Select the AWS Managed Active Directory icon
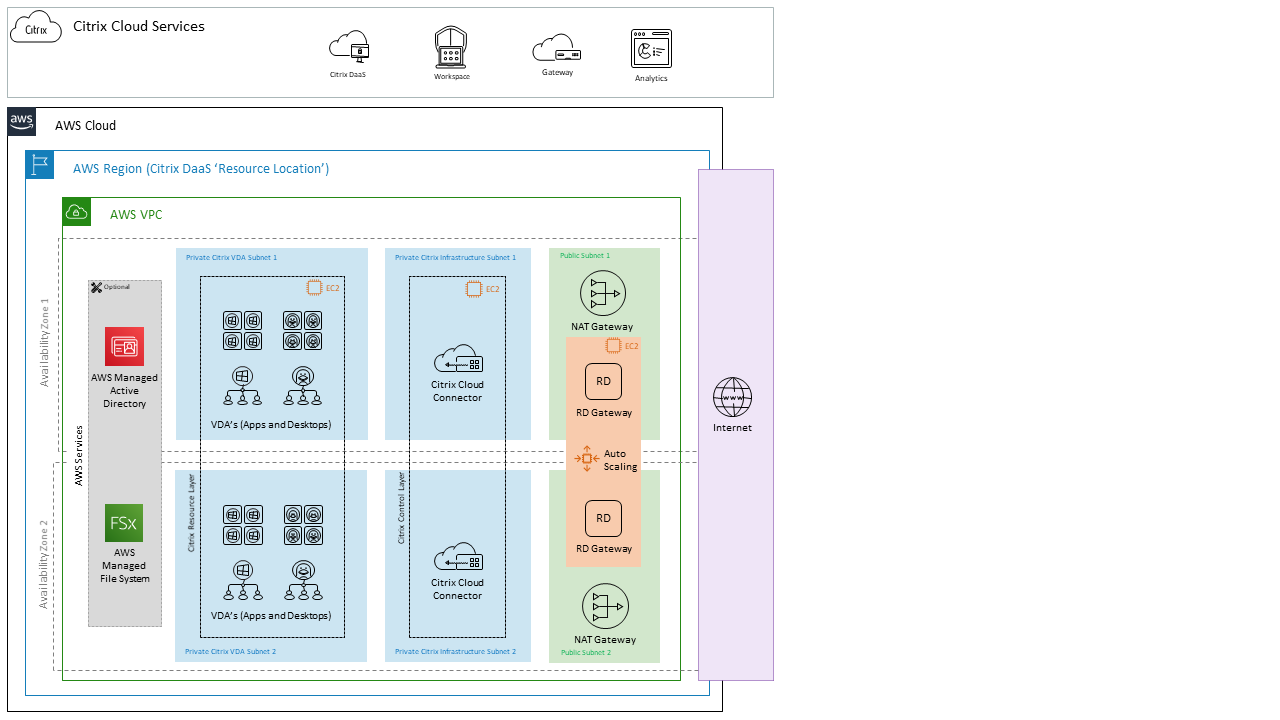Screen dimensions: 1280x720 (x=125, y=346)
